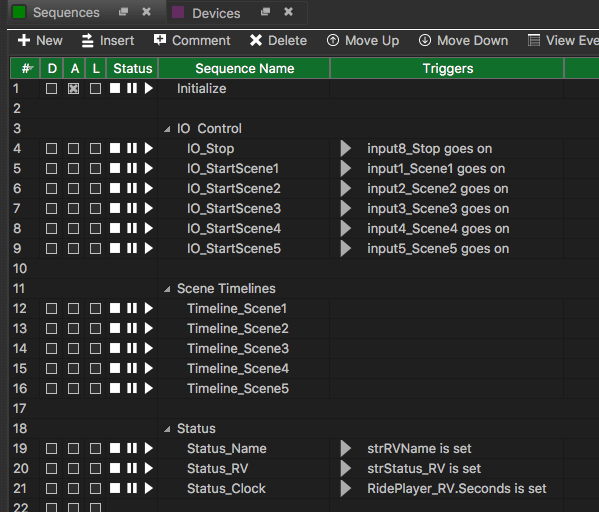Click the Delete button
Image resolution: width=599 pixels, height=512 pixels.
pos(278,41)
